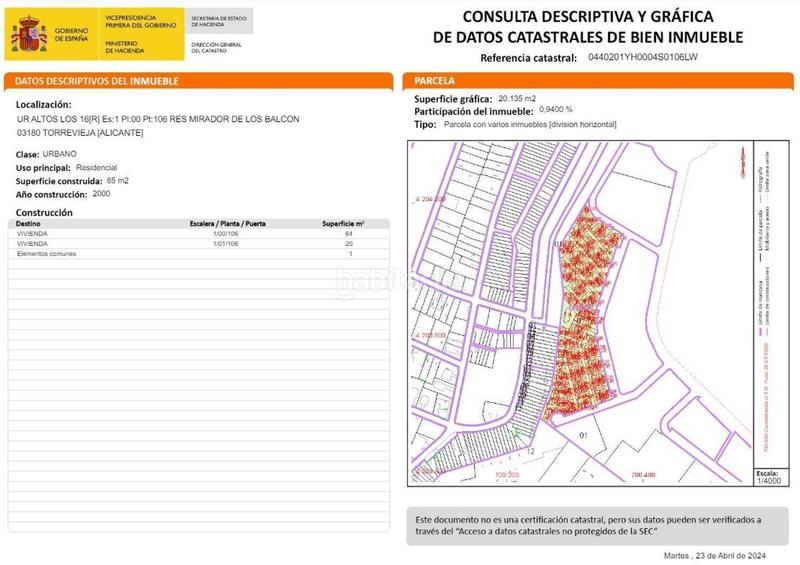This screenshot has height=565, width=800.
Task: Click the Secretaría de Estado de Hacienda label
Action: pyautogui.click(x=219, y=20)
